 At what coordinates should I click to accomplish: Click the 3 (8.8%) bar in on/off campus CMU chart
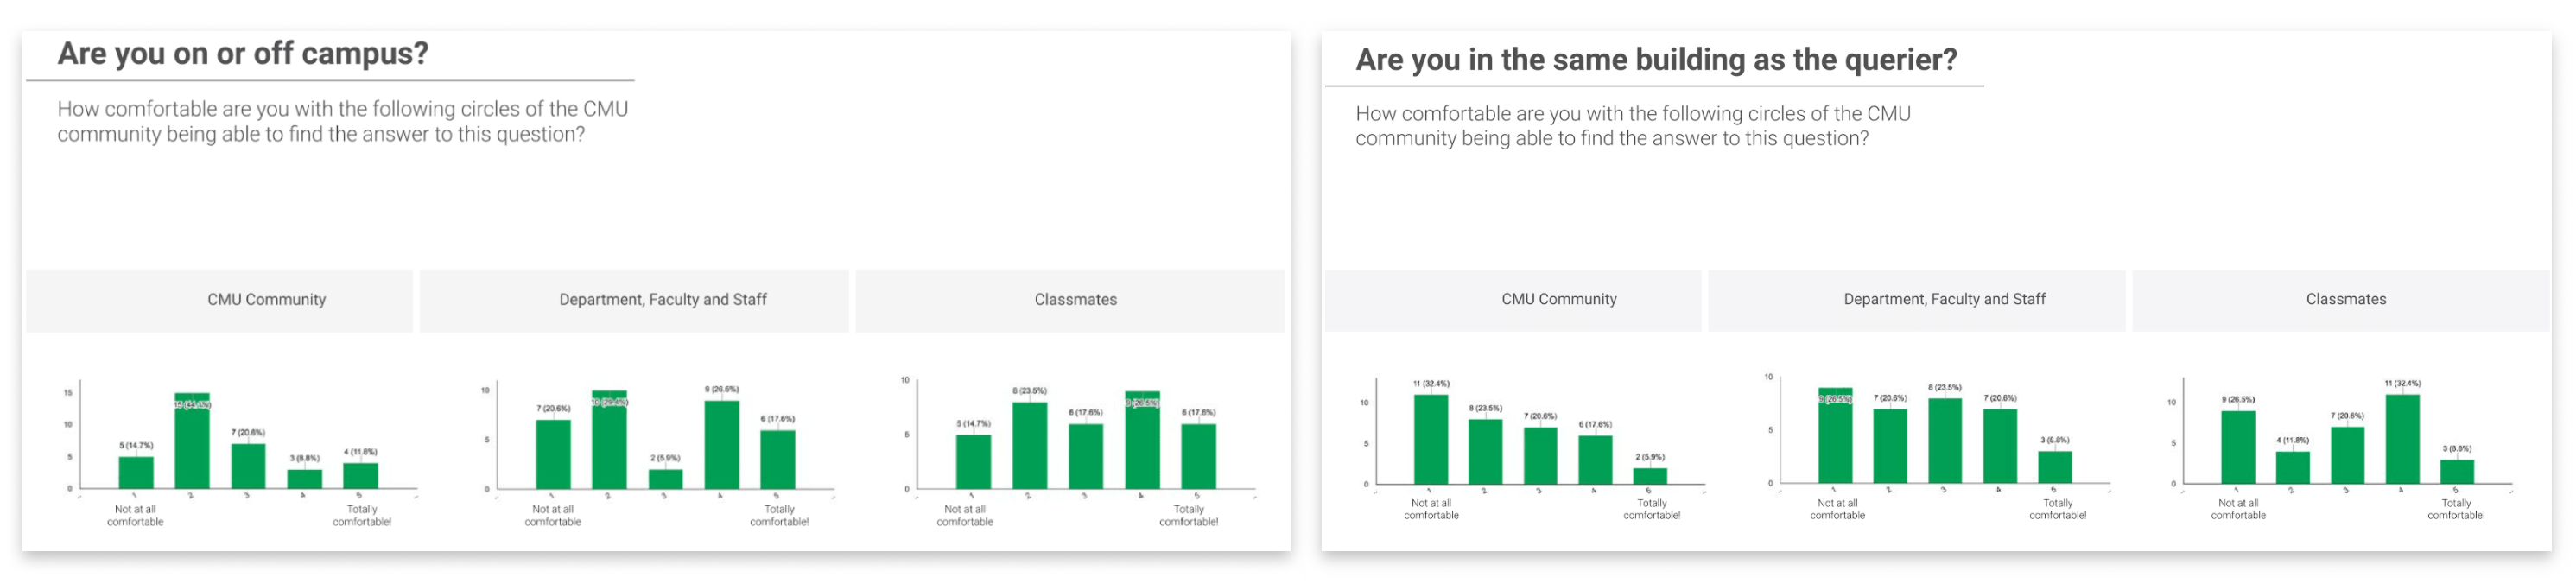305,479
